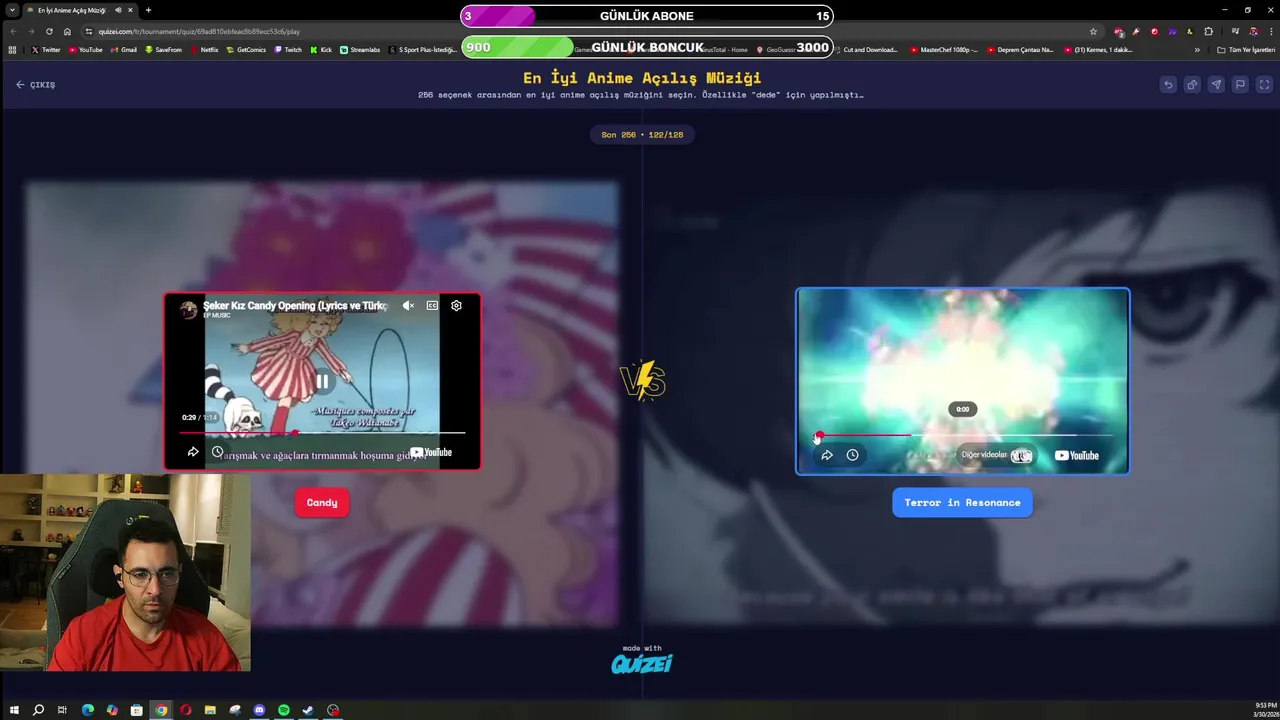The height and width of the screenshot is (720, 1280).
Task: Open settings gear on Candy video
Action: pos(456,306)
